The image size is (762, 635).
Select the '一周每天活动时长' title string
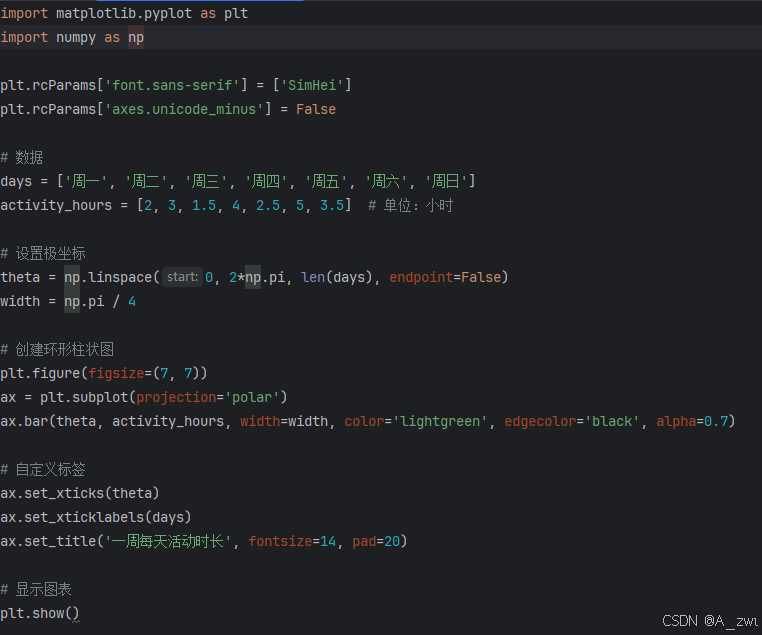pos(168,541)
